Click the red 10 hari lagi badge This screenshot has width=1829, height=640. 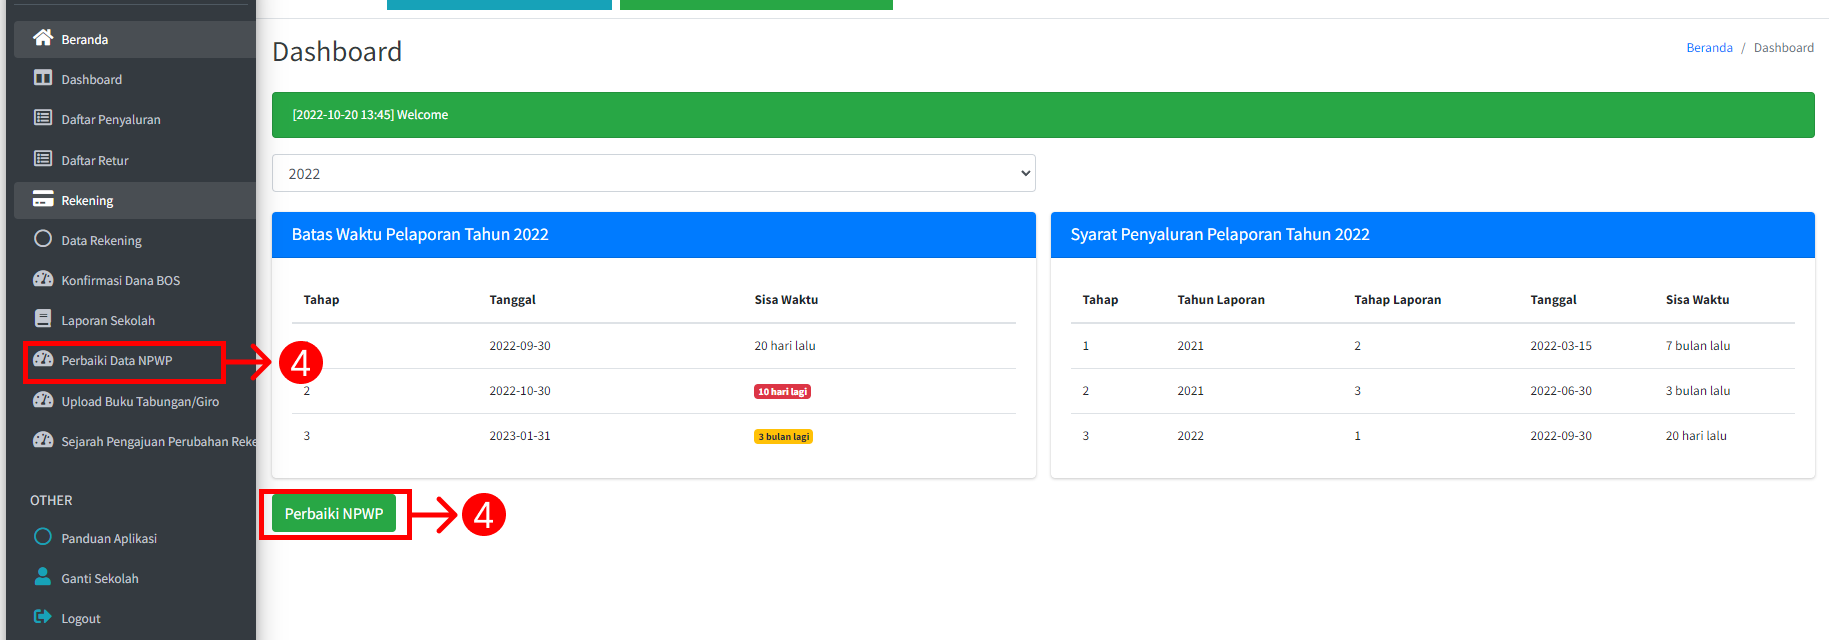(782, 391)
